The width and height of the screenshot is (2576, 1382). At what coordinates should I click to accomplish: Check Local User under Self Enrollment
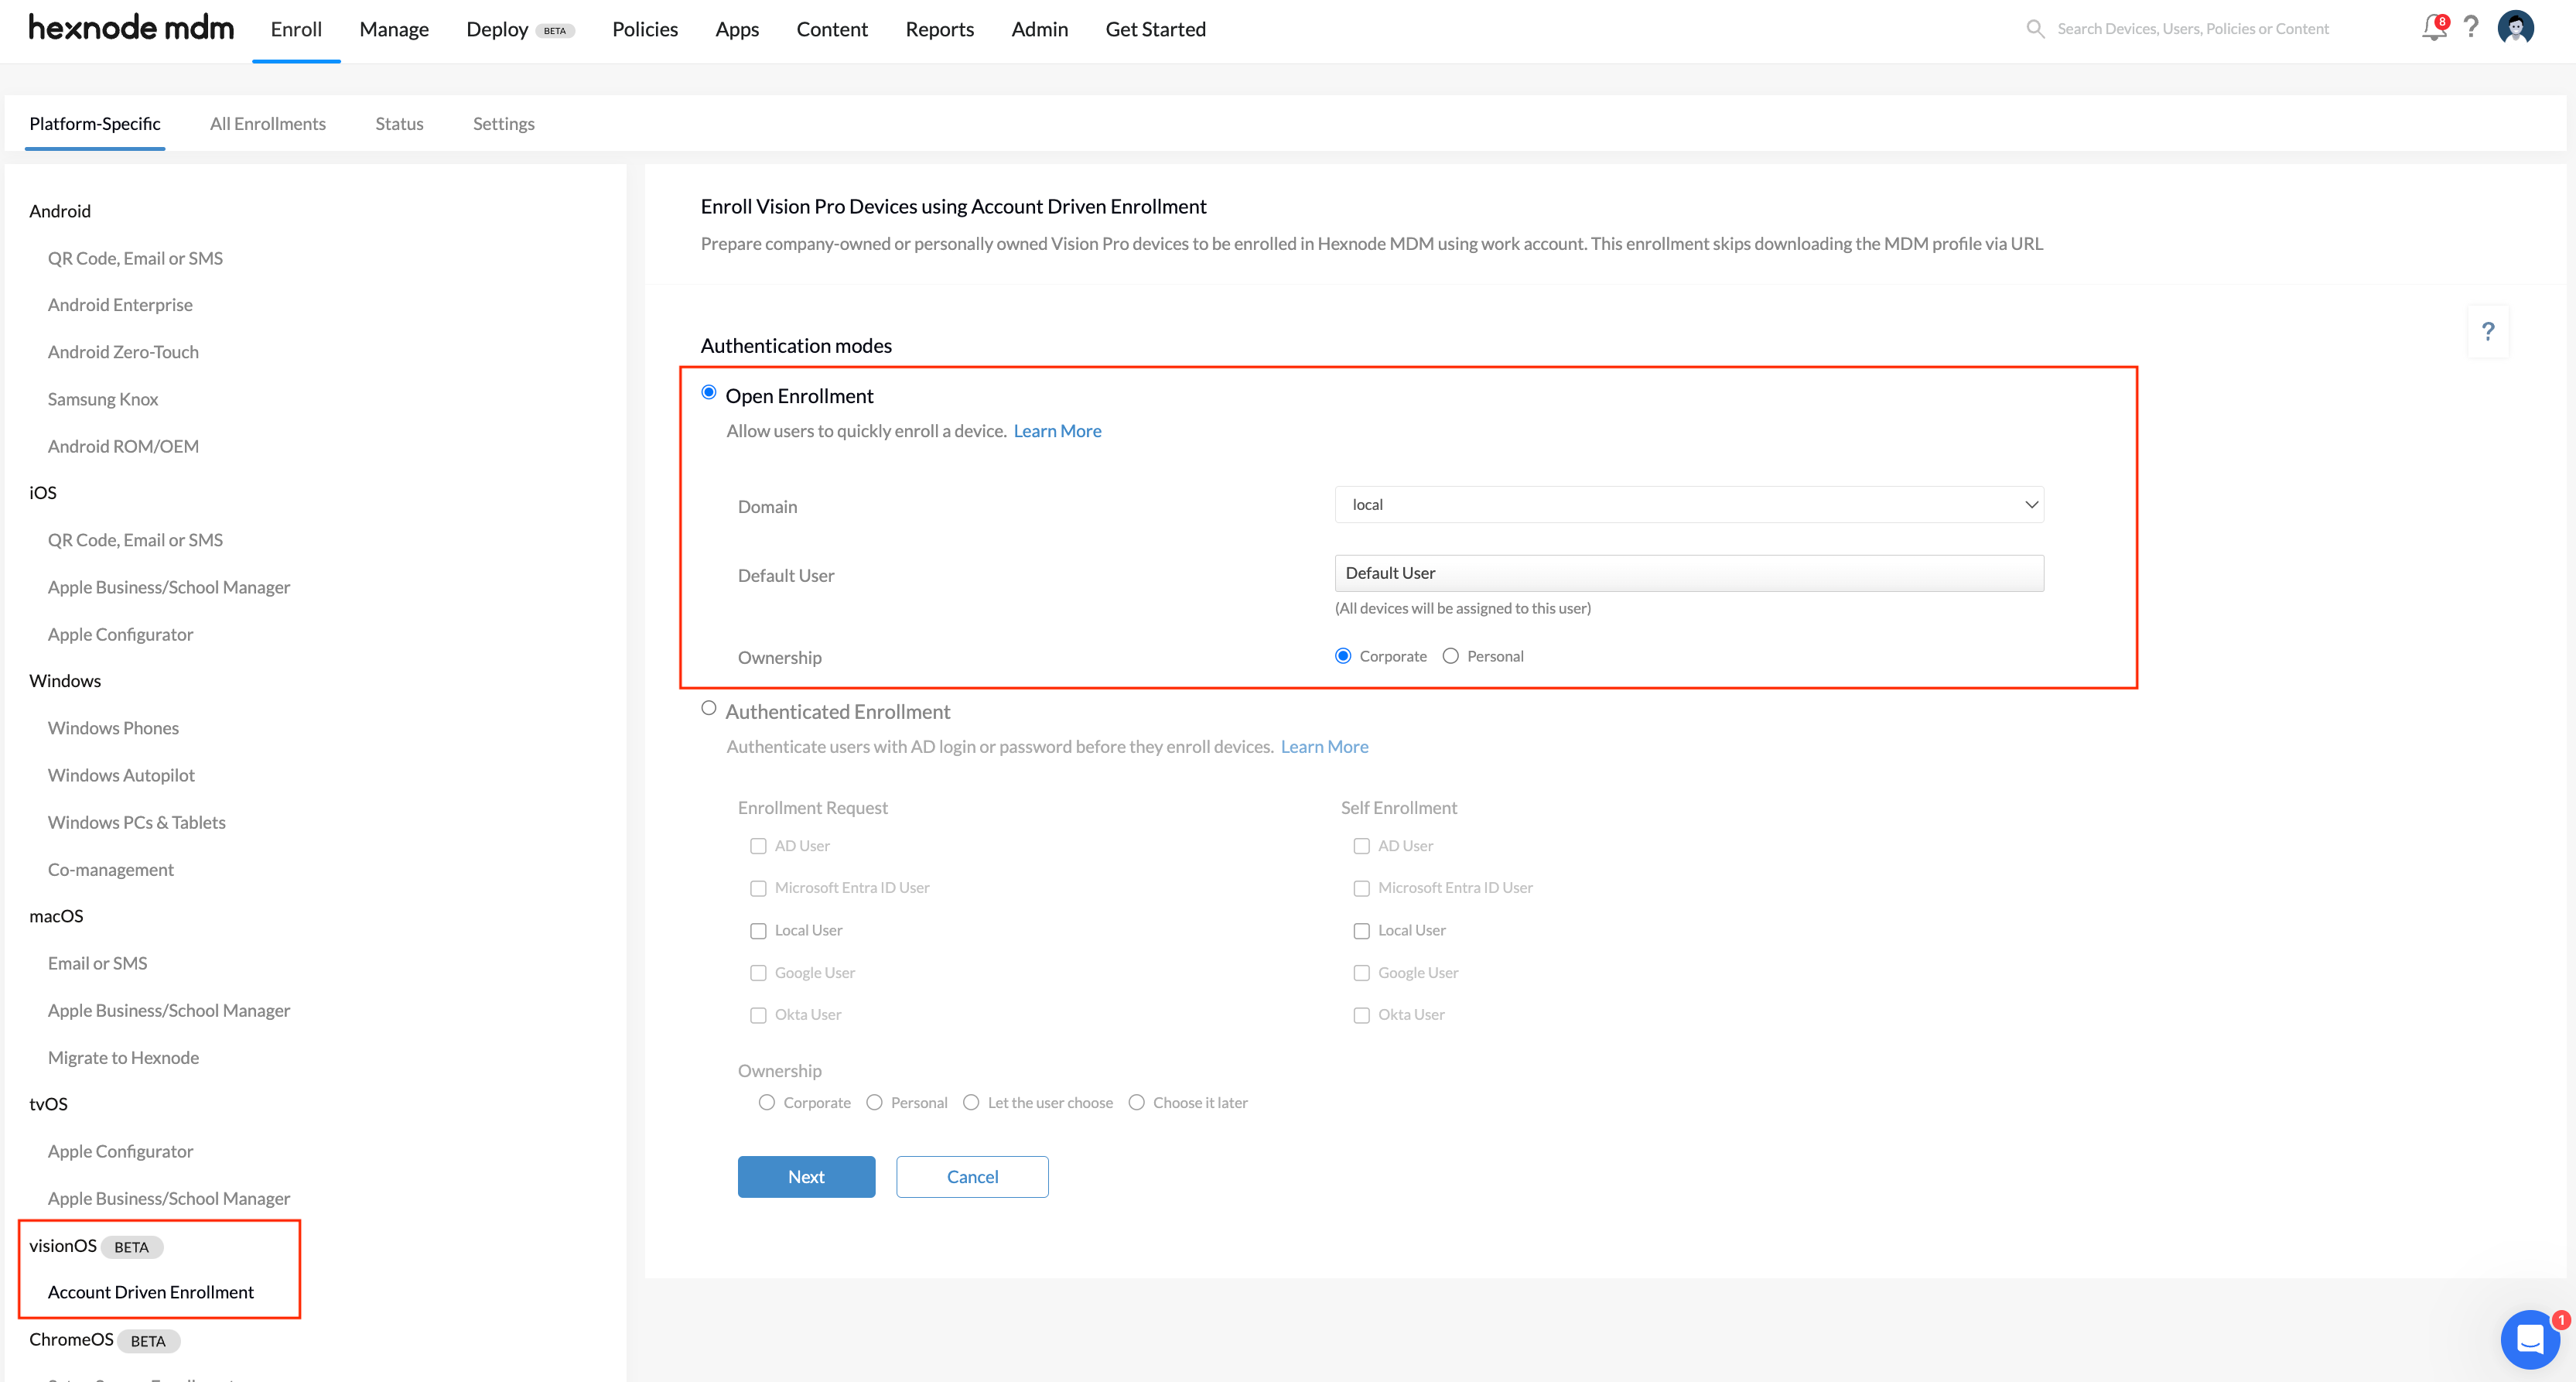[x=1361, y=931]
